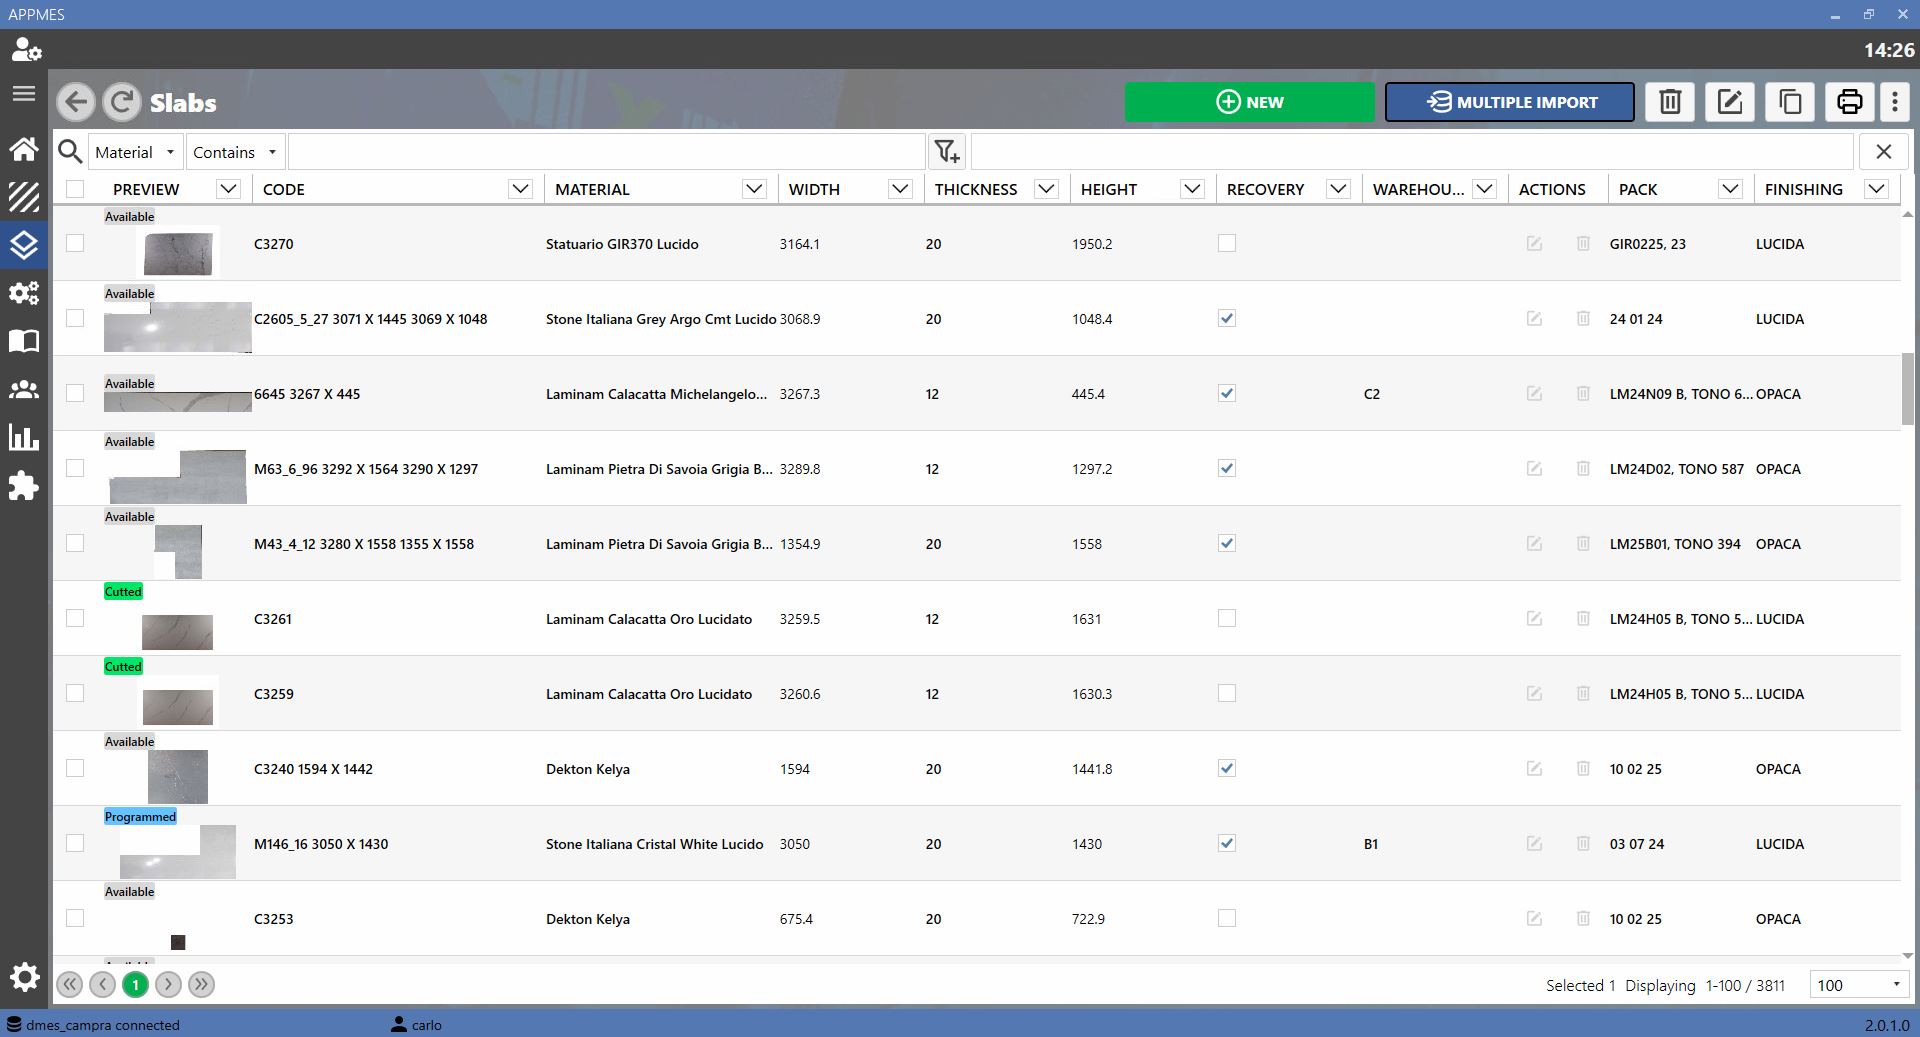Click the printer icon

click(x=1850, y=102)
